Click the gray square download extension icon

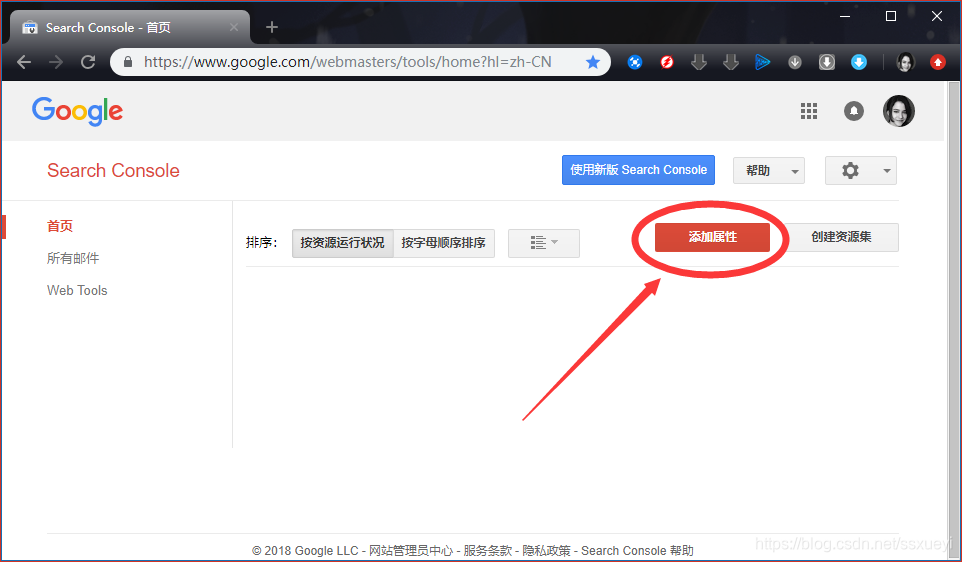(x=826, y=62)
